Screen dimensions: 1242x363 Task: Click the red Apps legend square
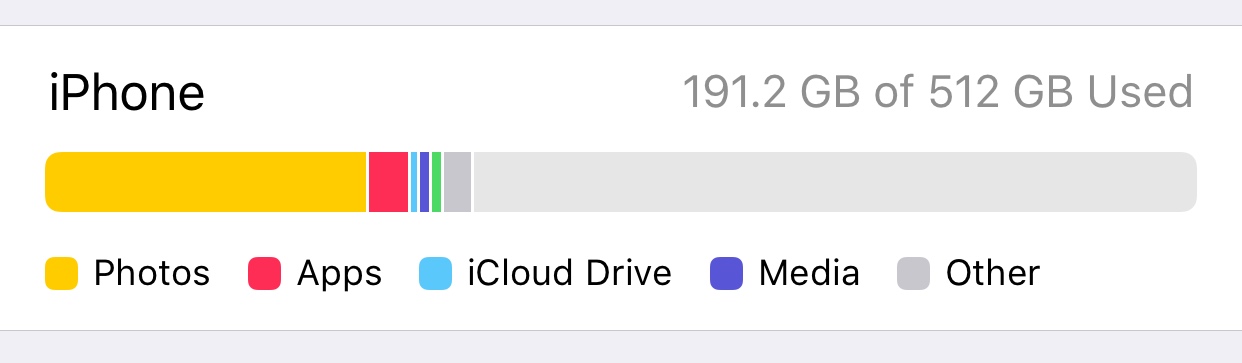point(265,274)
